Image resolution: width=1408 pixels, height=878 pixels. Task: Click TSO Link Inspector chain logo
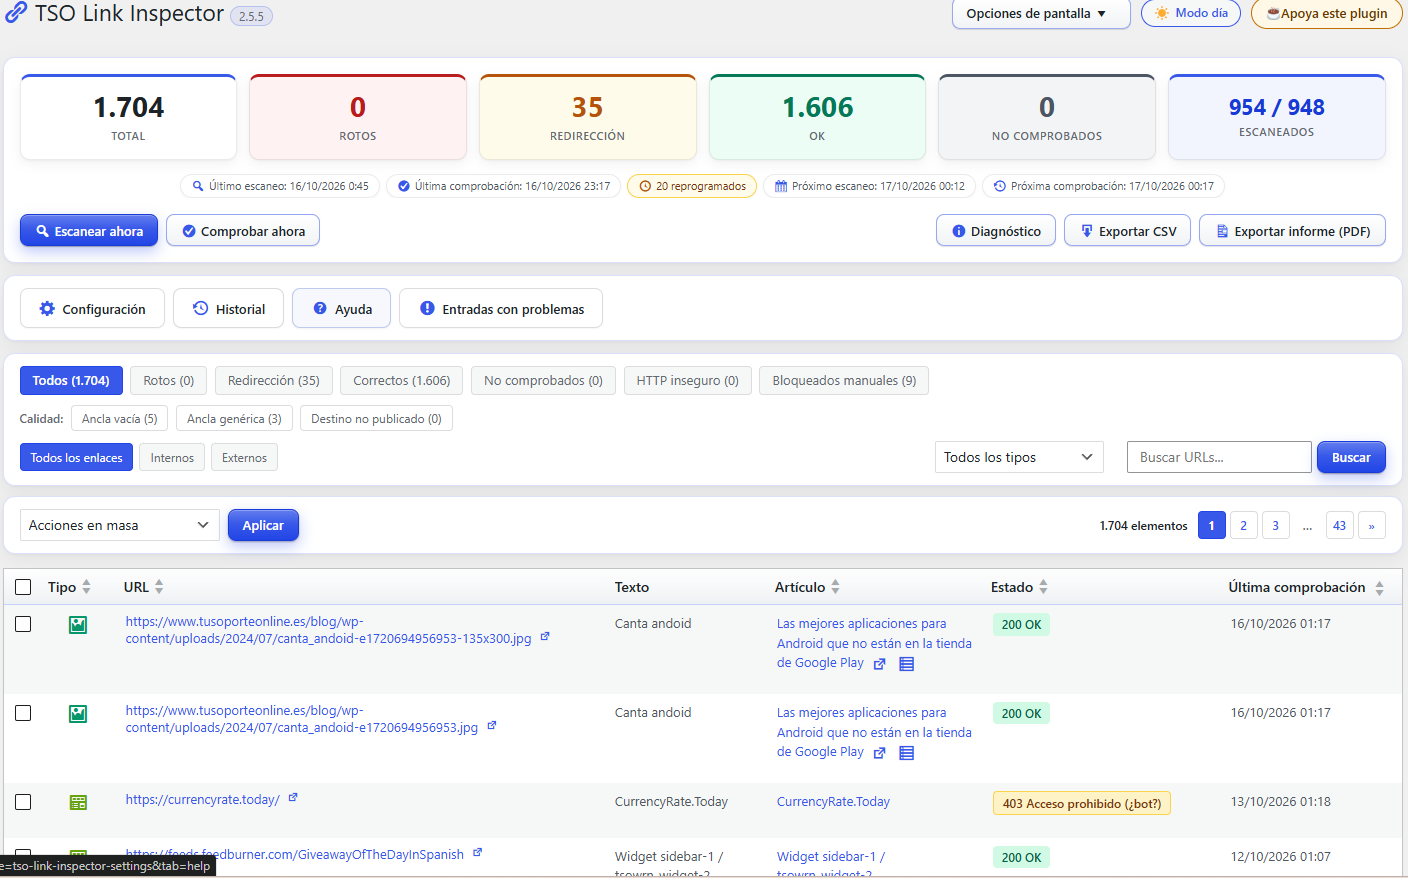(15, 13)
